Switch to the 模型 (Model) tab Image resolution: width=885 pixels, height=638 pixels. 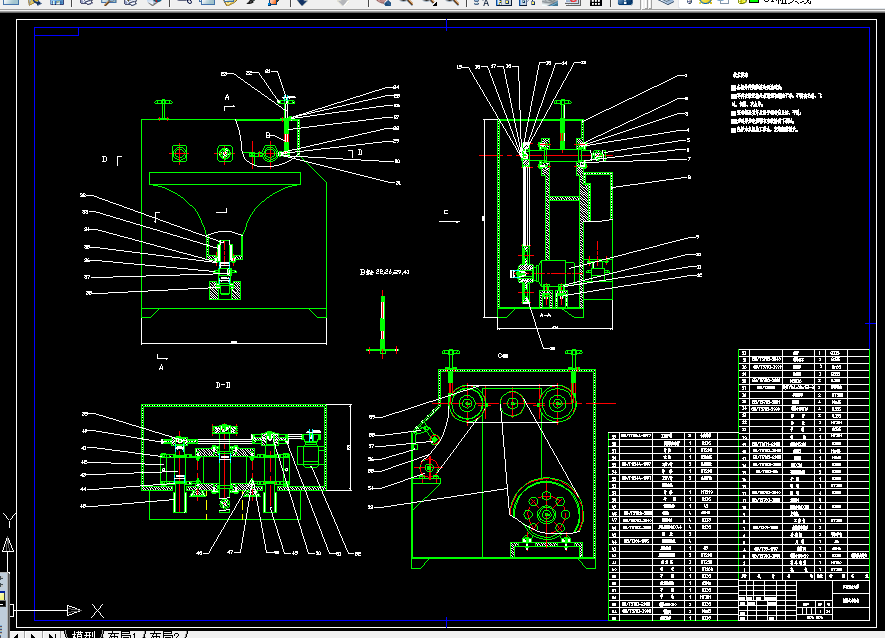(83, 634)
